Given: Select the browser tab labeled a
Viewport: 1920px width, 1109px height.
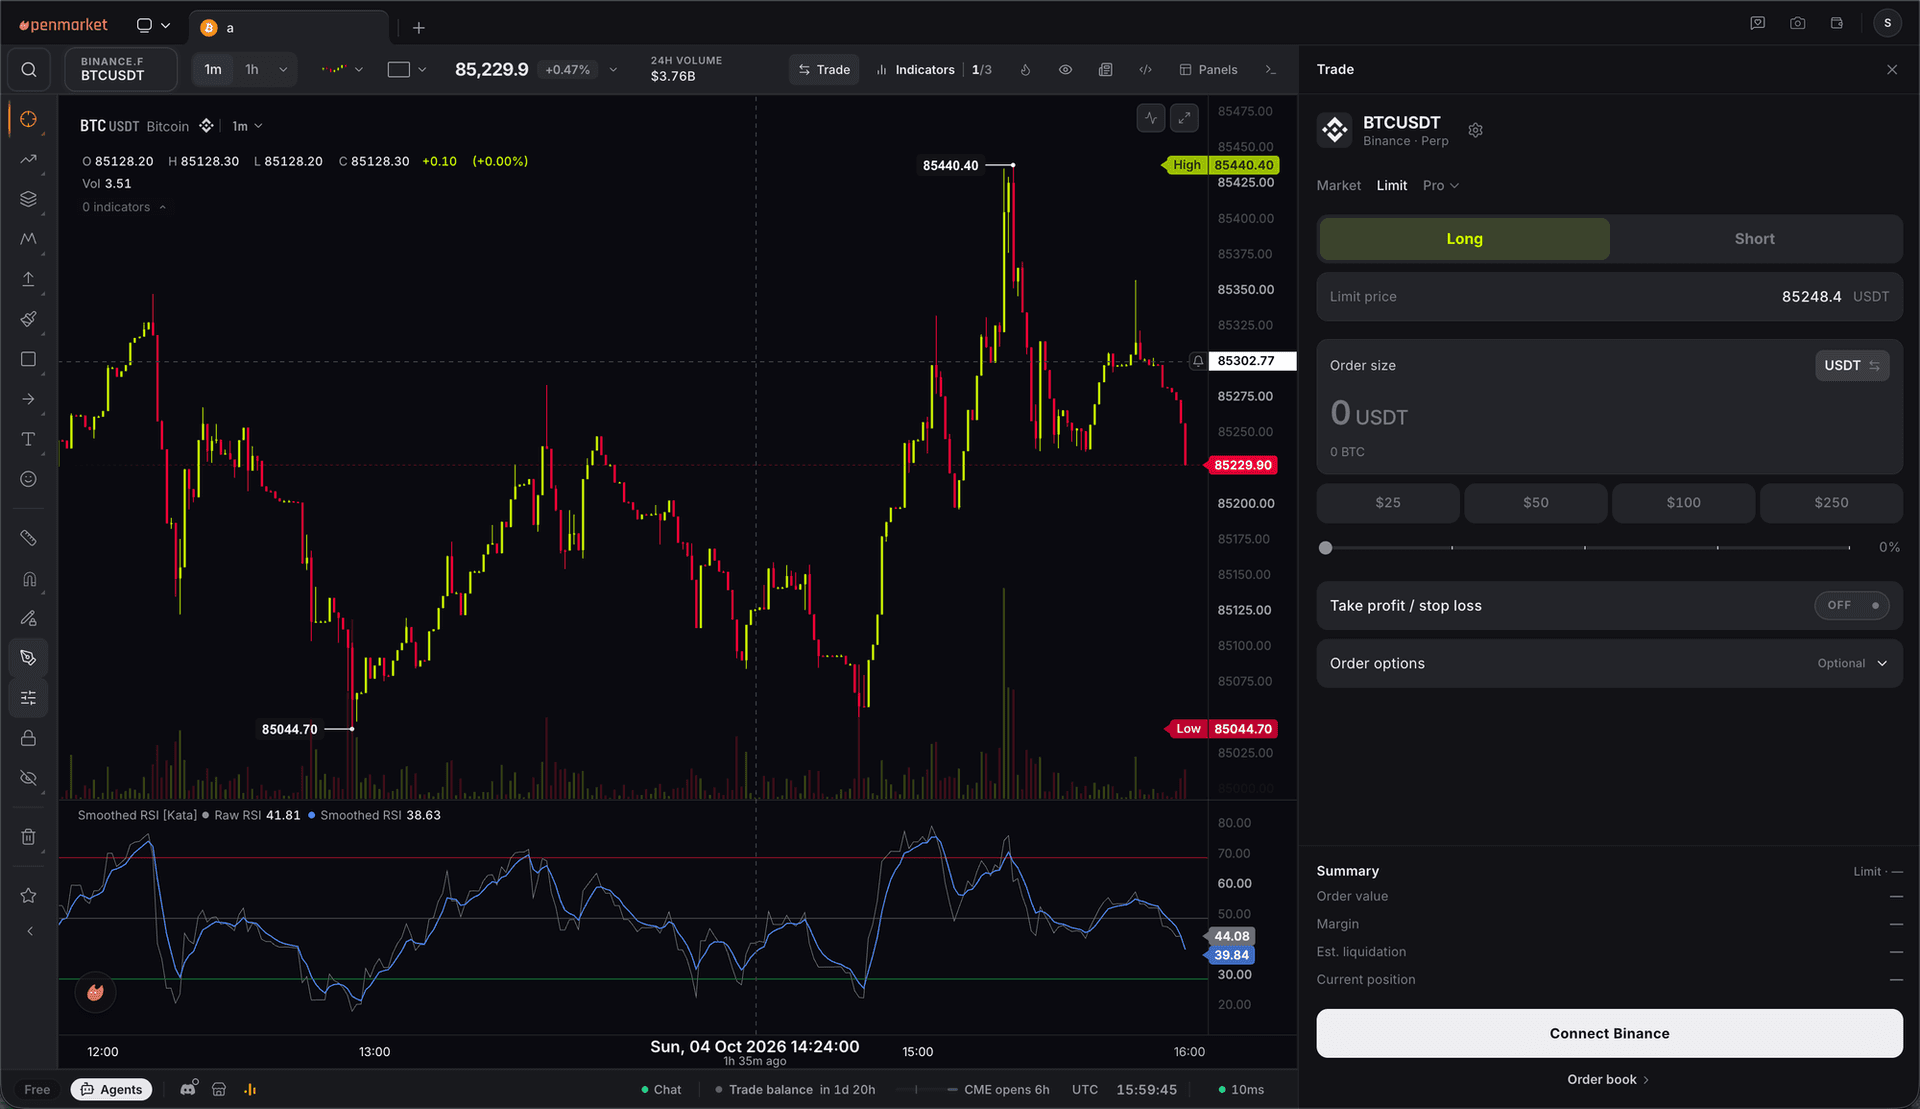Looking at the screenshot, I should 288,27.
